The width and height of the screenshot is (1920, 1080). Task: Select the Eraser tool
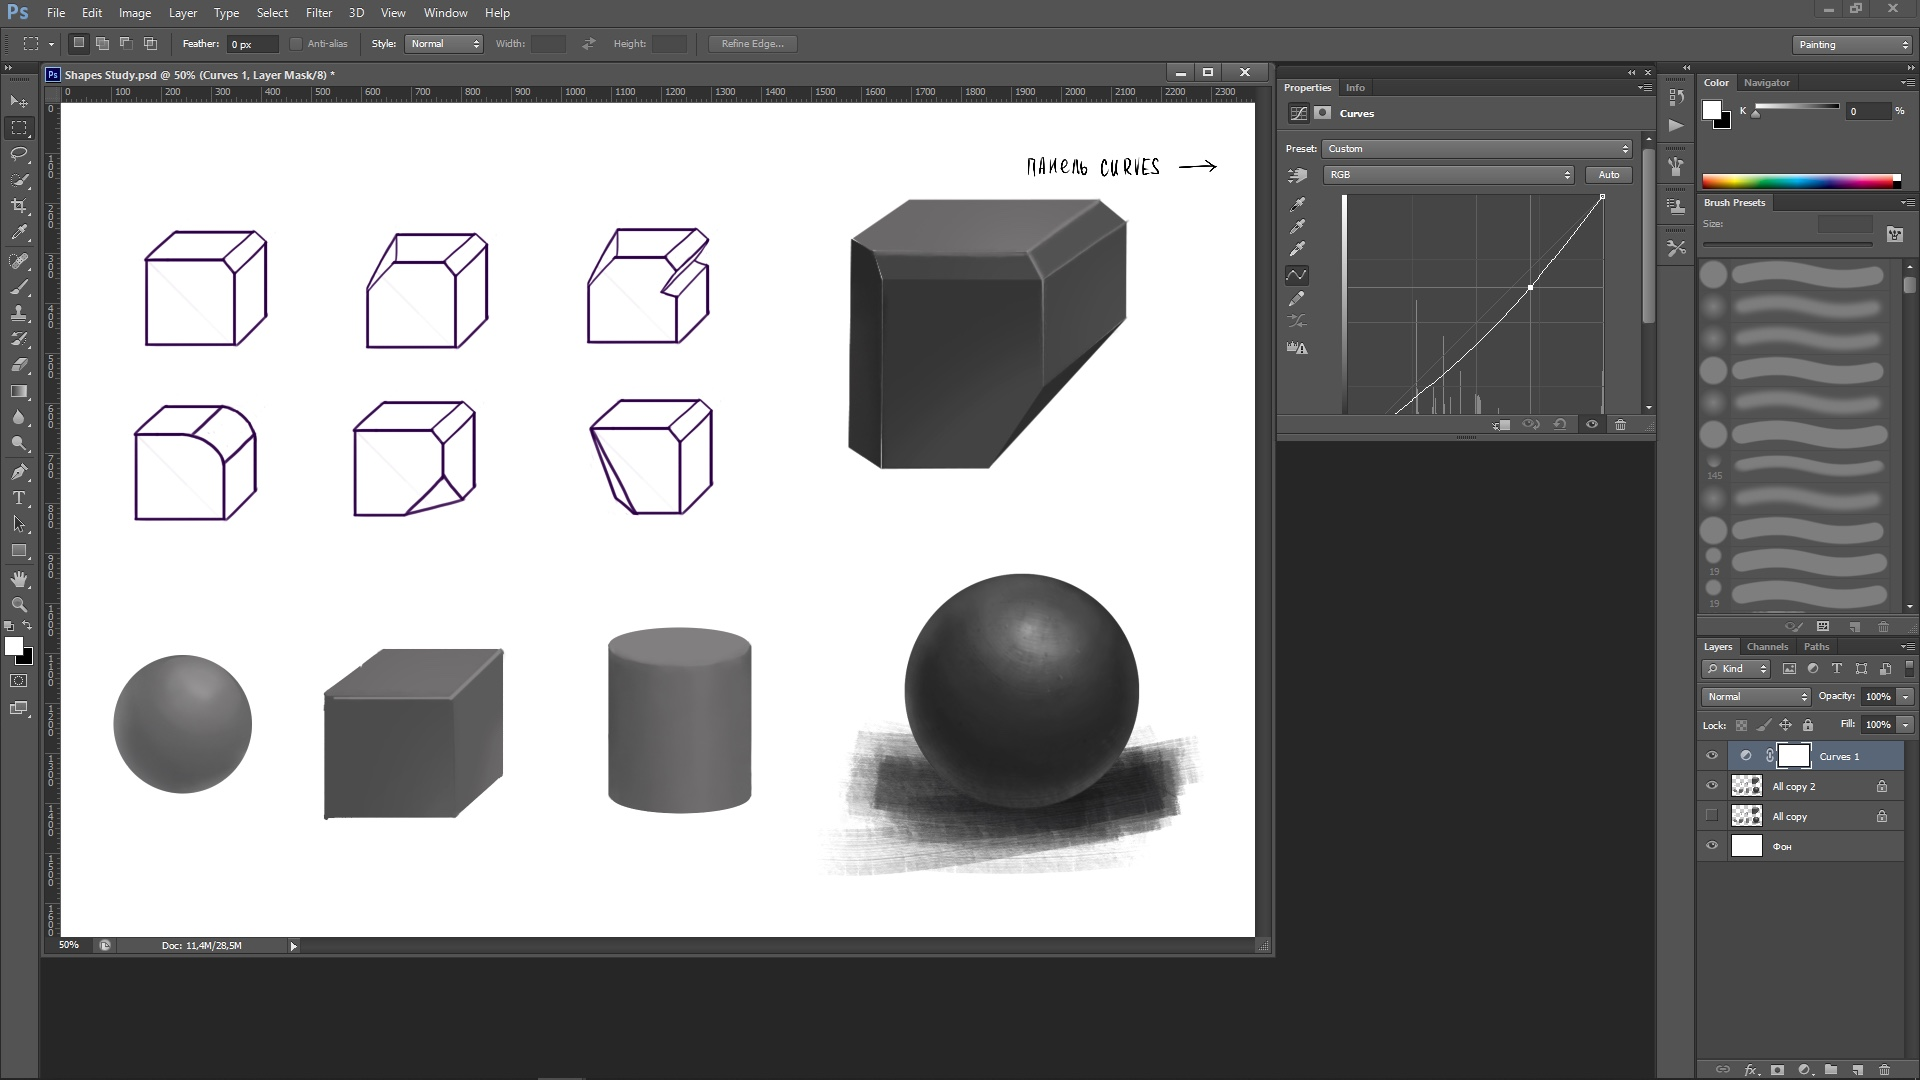(19, 365)
